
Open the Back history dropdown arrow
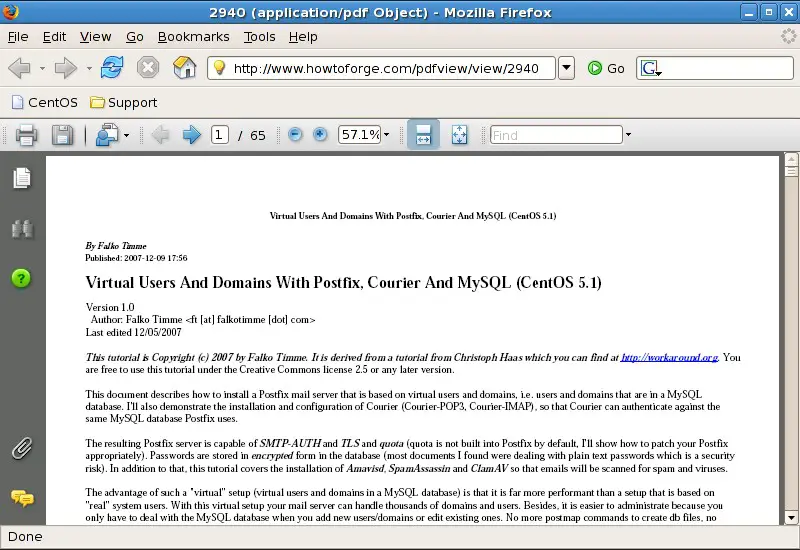(42, 68)
